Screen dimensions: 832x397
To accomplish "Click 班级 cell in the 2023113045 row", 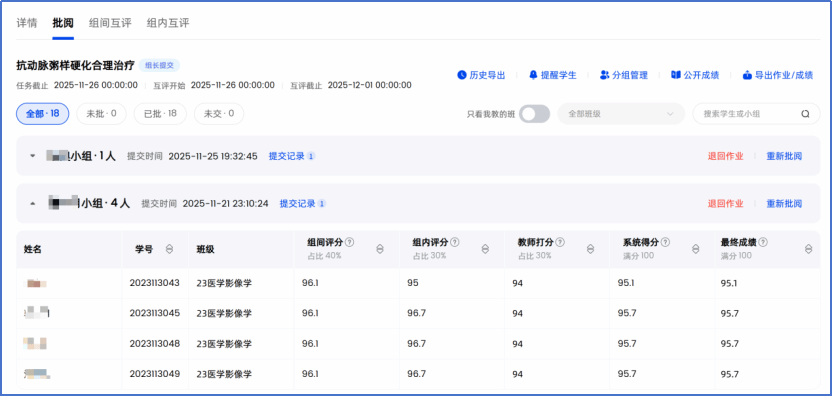I will [224, 314].
